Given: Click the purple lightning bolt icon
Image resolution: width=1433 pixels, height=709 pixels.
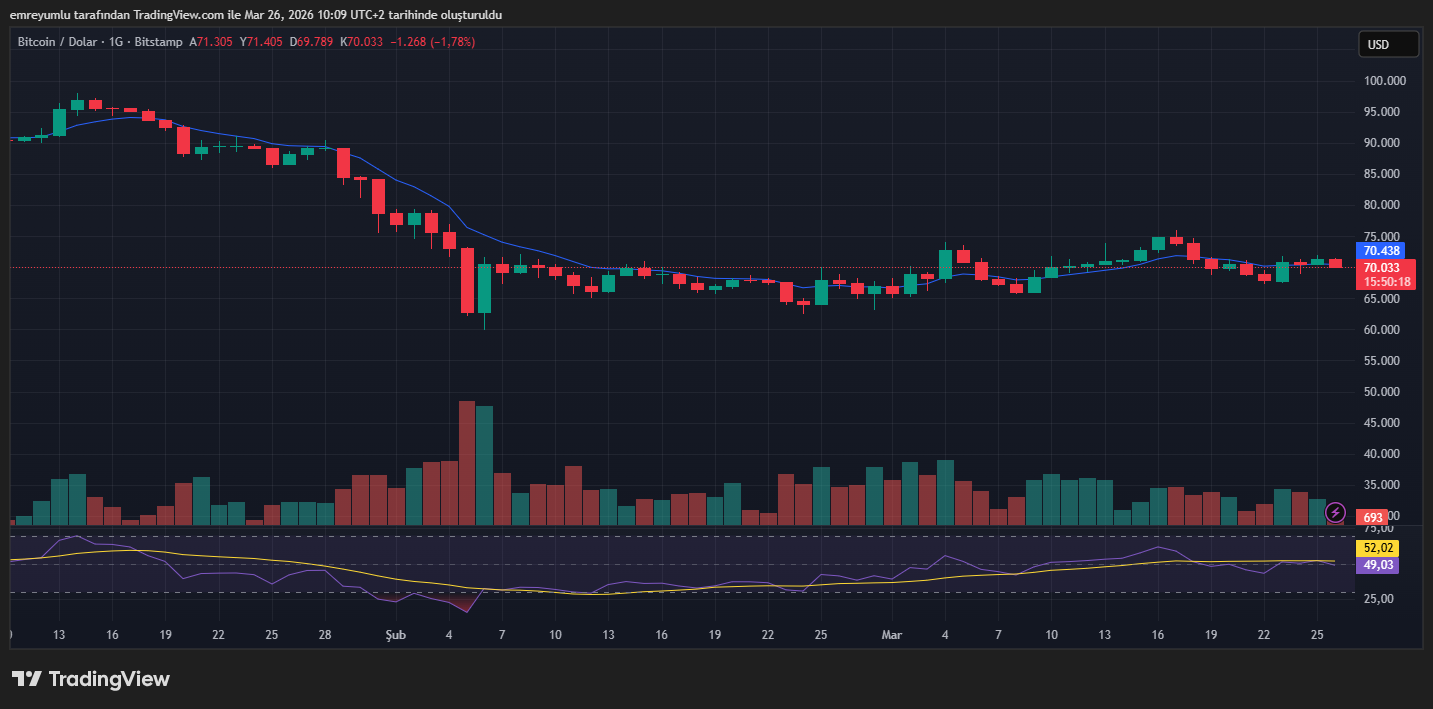Looking at the screenshot, I should 1335,513.
